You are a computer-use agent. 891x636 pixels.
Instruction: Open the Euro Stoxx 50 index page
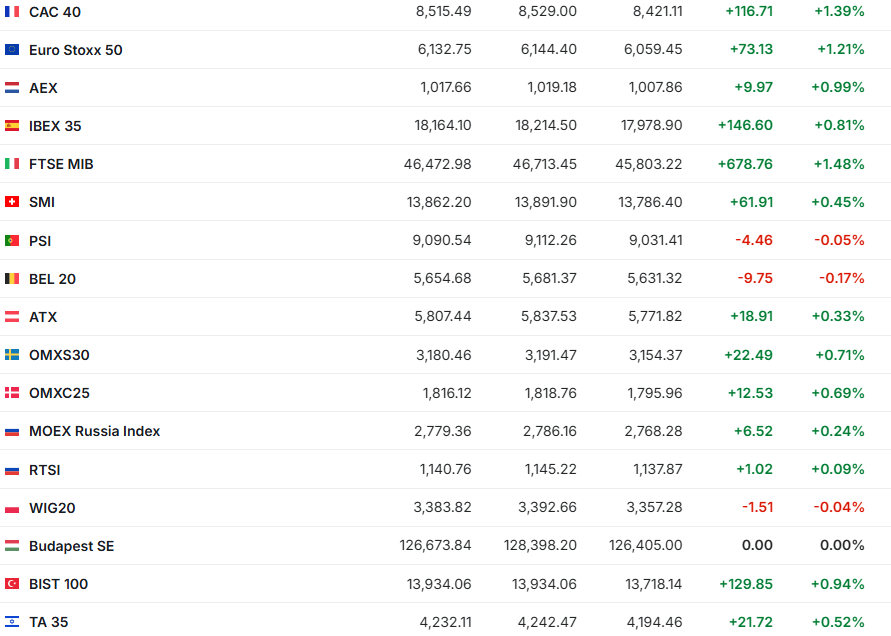[x=76, y=50]
